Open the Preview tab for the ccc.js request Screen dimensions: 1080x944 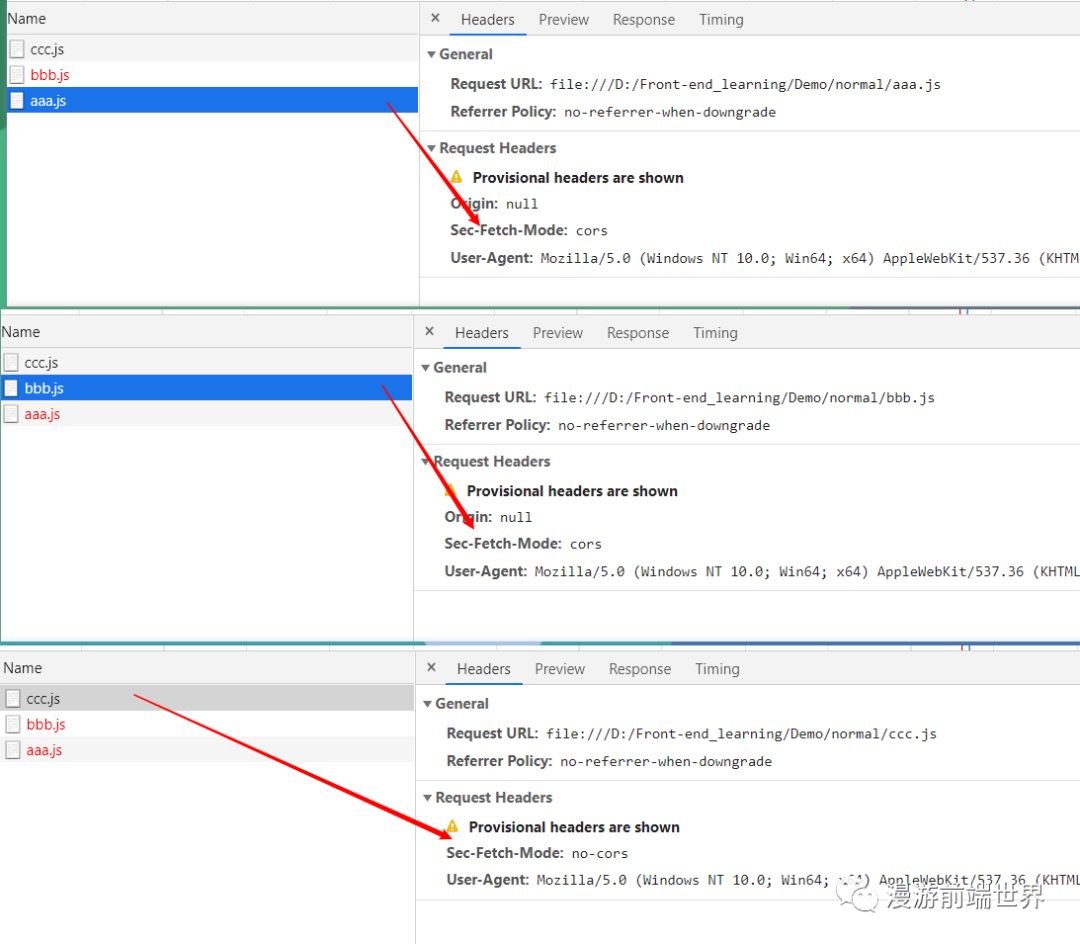coord(560,669)
